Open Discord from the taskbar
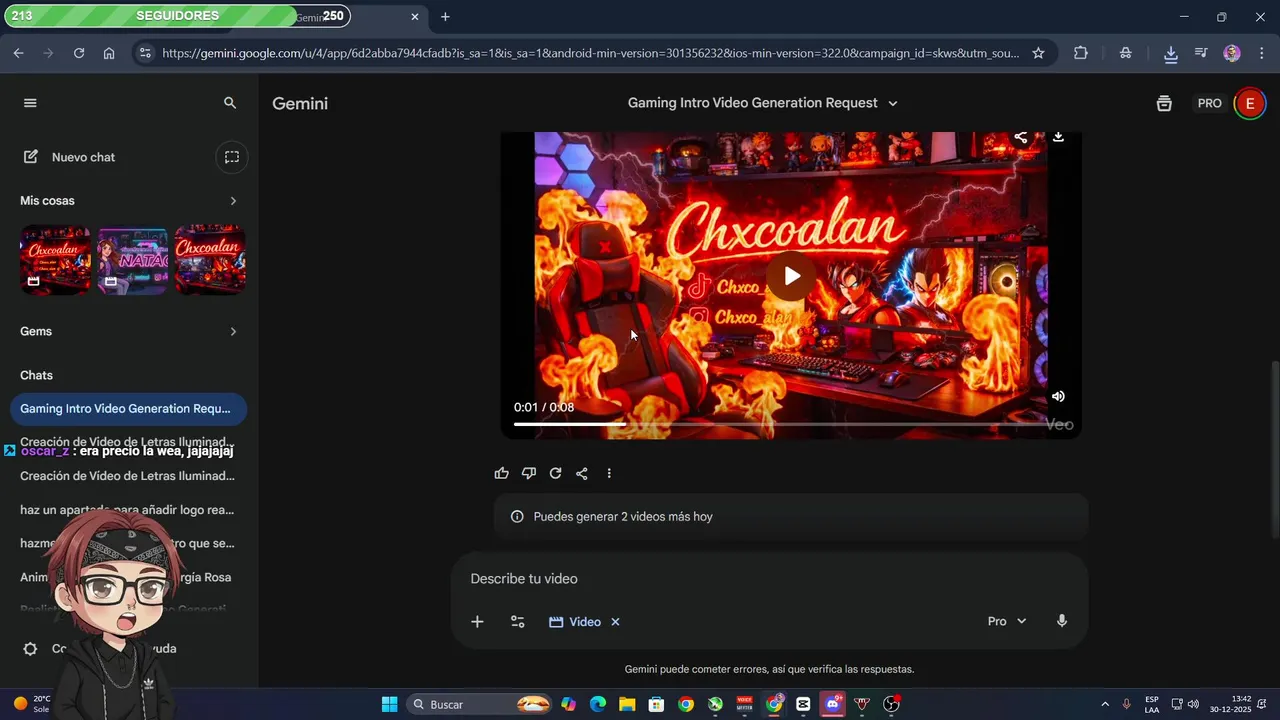 tap(833, 704)
